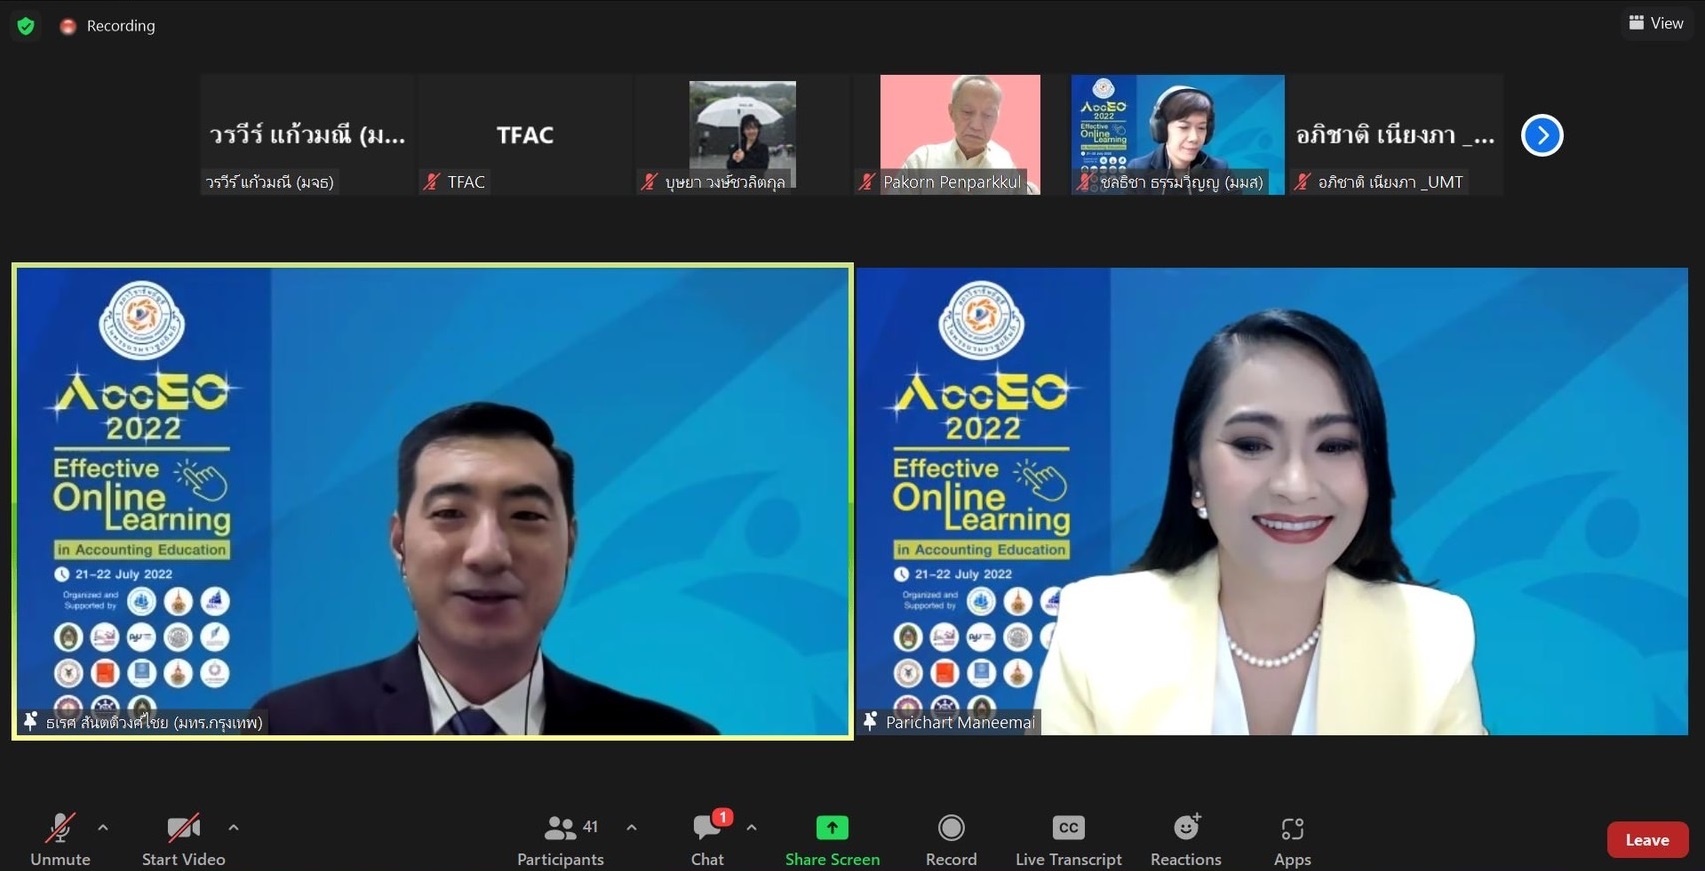Viewport: 1705px width, 871px height.
Task: Open the View layout menu
Action: [x=1656, y=23]
